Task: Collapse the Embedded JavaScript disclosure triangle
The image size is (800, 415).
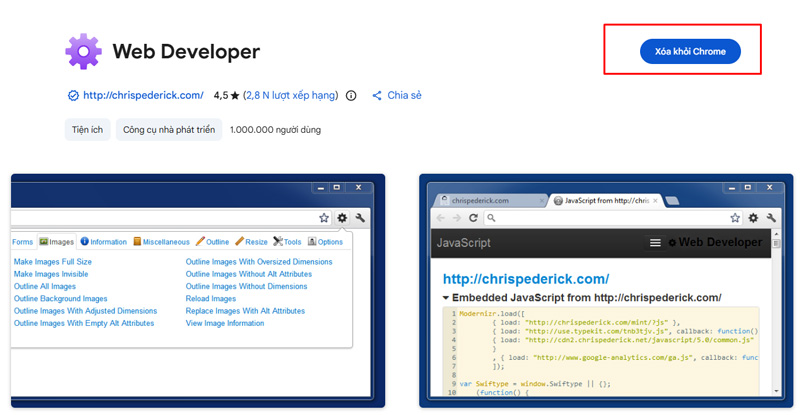Action: point(446,298)
